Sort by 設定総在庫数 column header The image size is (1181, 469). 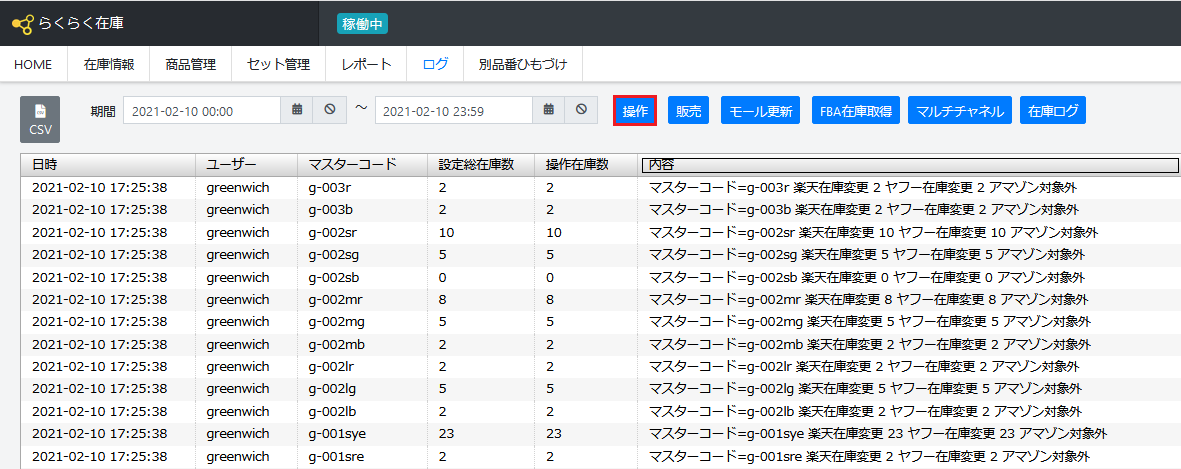481,165
